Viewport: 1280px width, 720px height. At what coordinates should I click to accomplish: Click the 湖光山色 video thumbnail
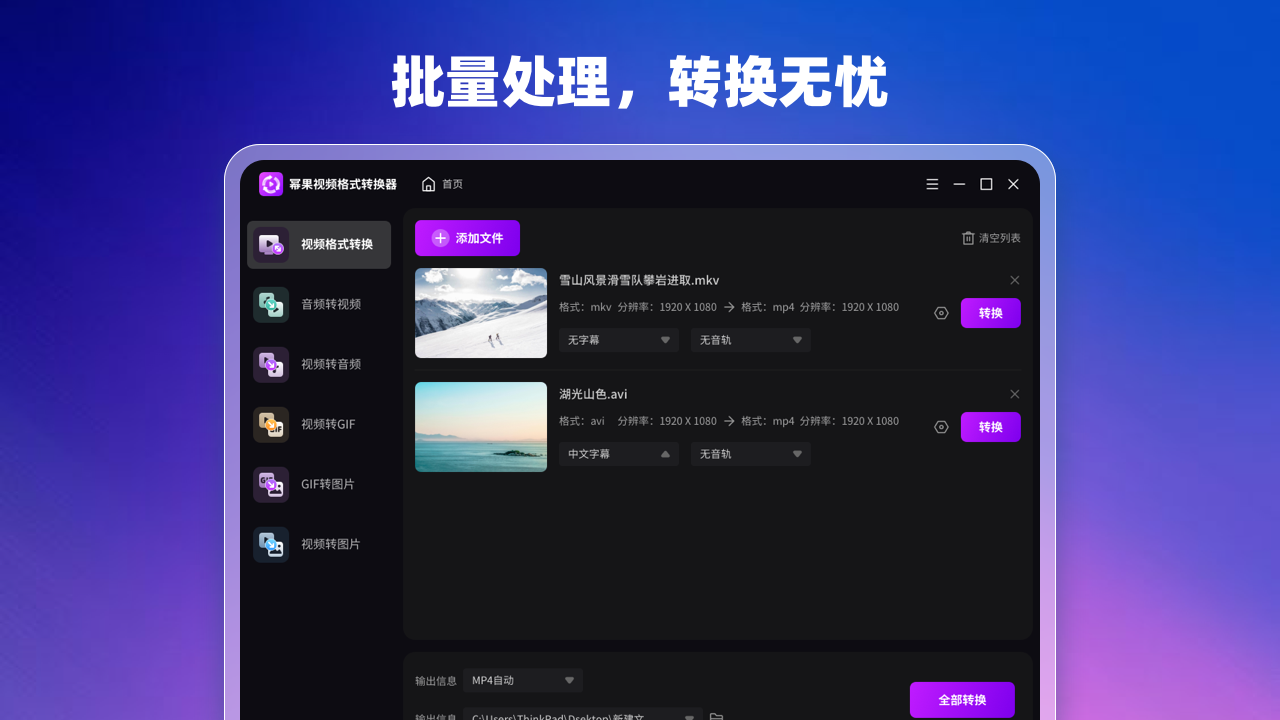tap(480, 427)
